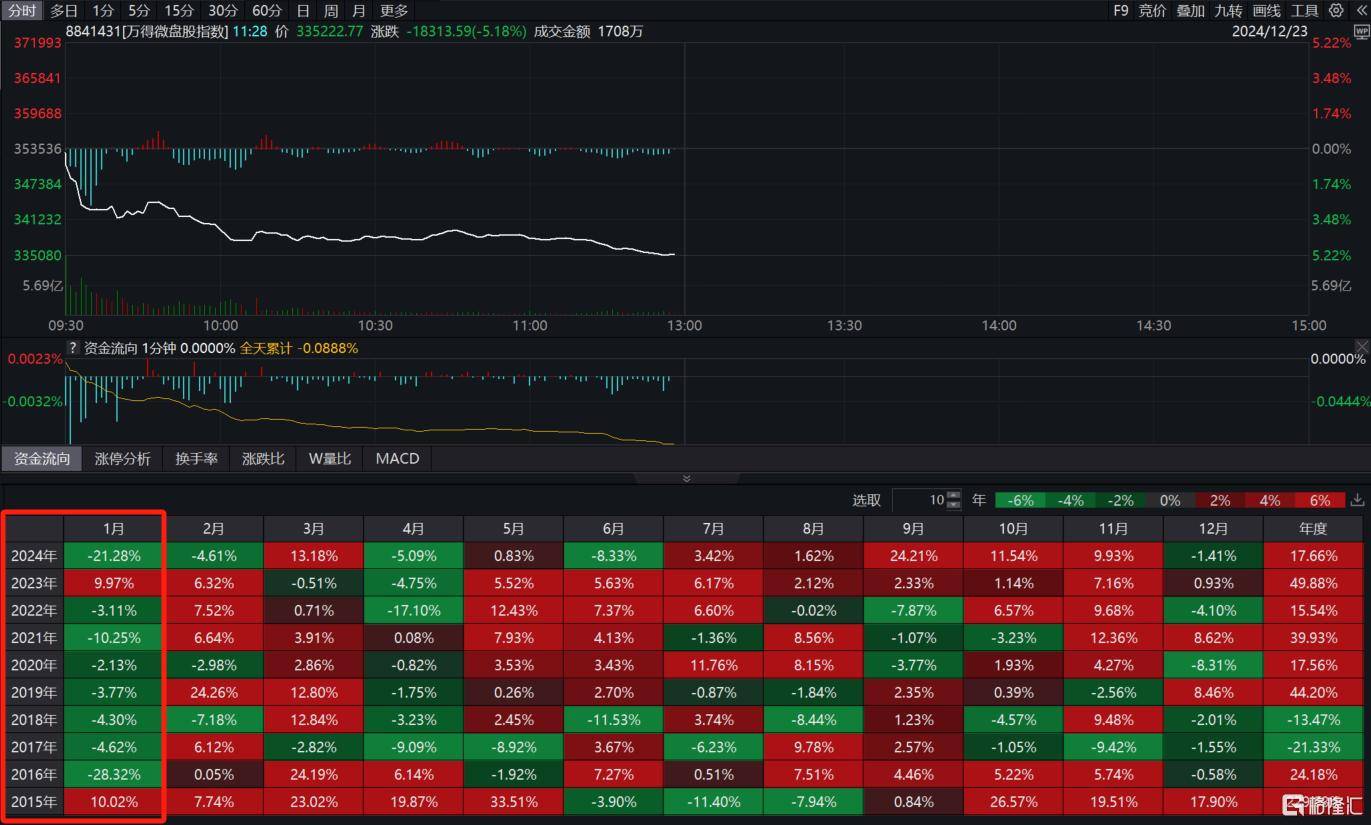
Task: Enable the 竞价 auction view
Action: [x=1152, y=10]
